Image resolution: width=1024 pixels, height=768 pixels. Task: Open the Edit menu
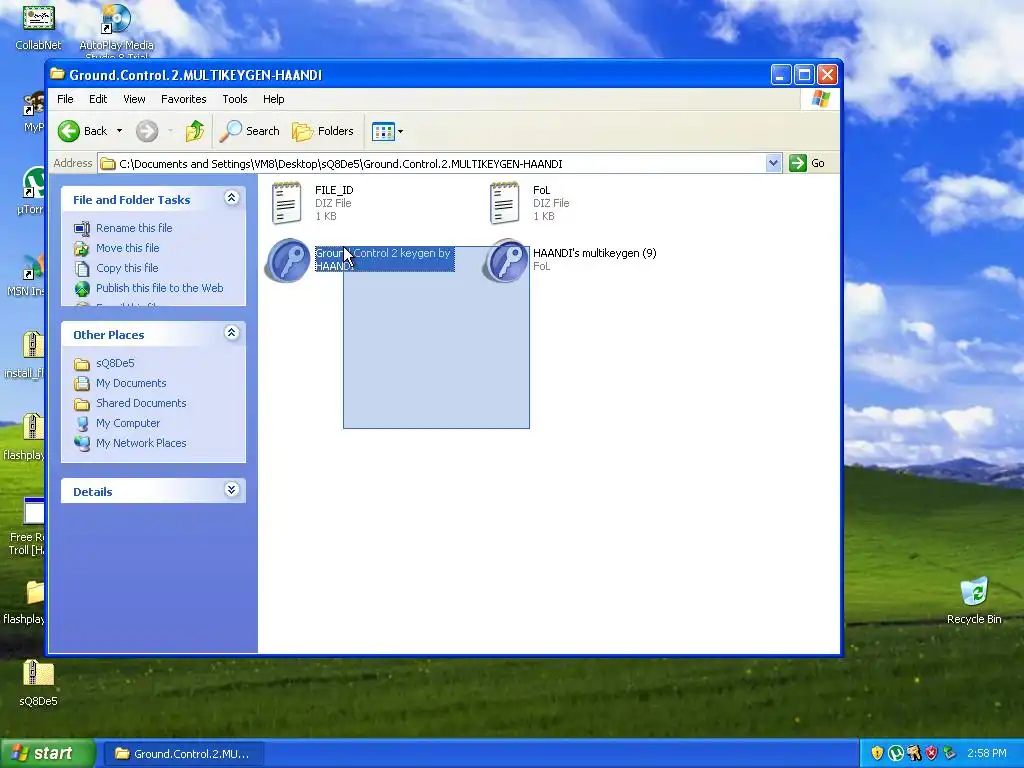(x=98, y=99)
